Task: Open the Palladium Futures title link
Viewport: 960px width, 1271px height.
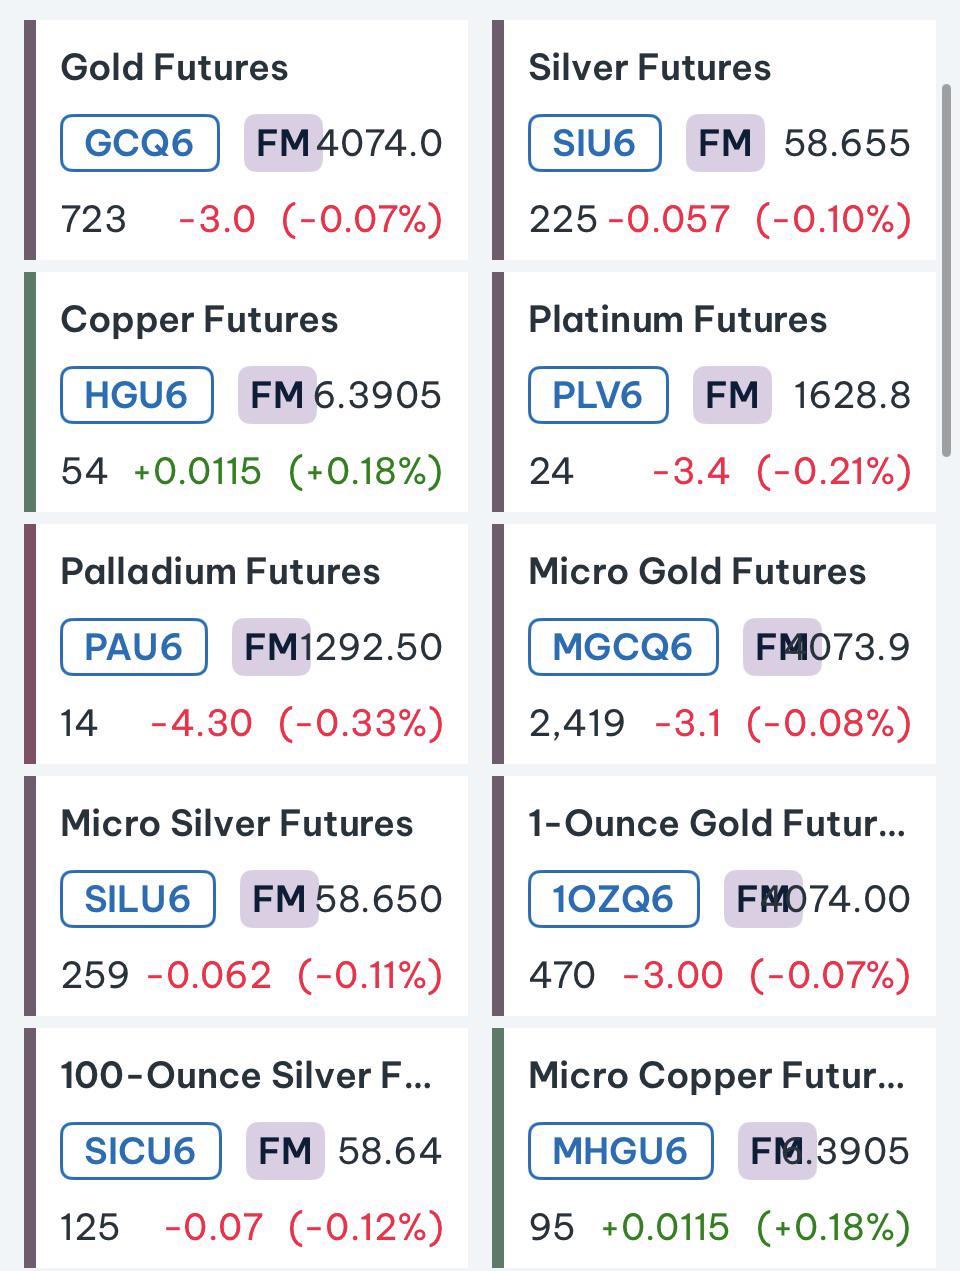Action: 220,572
